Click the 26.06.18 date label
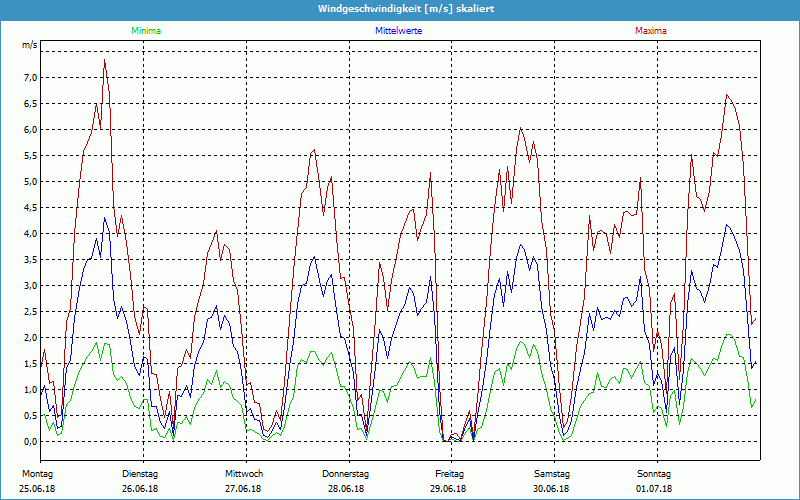 (x=140, y=489)
